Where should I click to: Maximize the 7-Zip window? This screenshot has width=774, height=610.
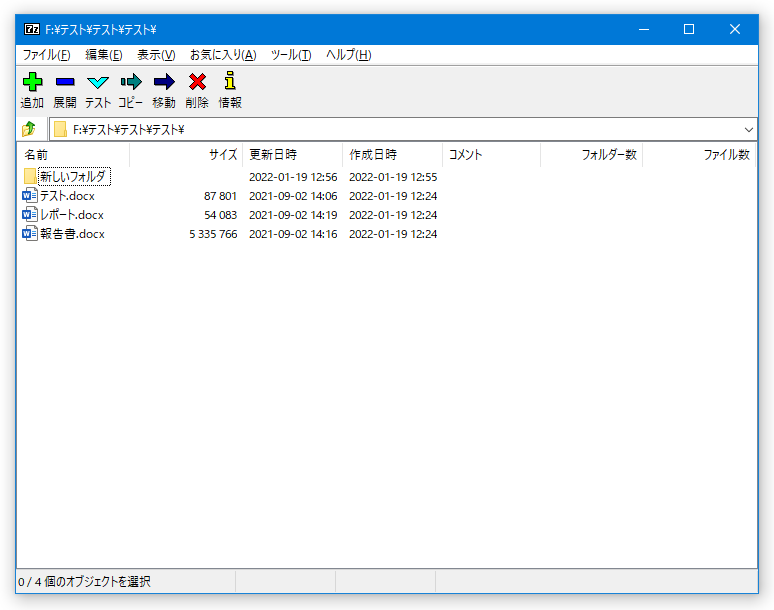[x=689, y=30]
